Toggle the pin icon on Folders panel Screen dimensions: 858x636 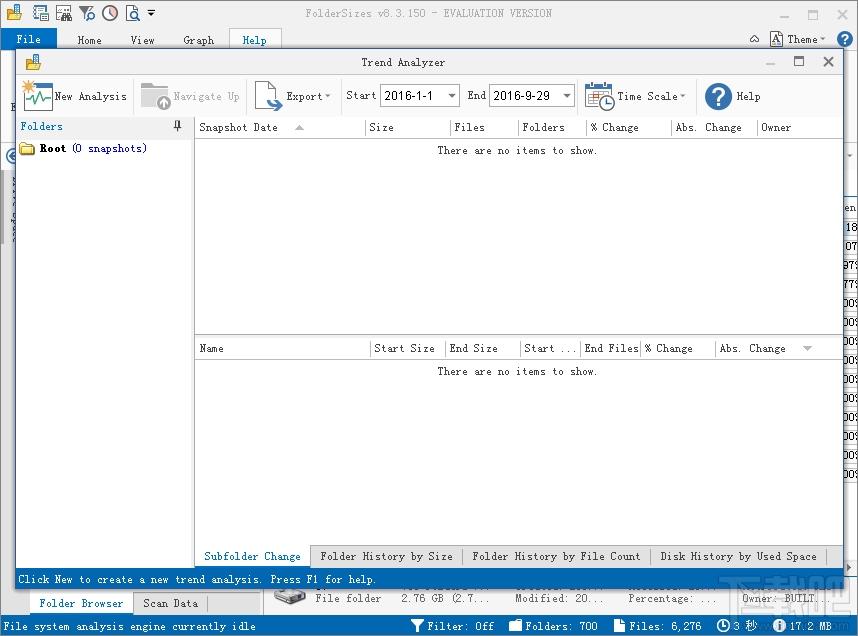click(x=177, y=126)
